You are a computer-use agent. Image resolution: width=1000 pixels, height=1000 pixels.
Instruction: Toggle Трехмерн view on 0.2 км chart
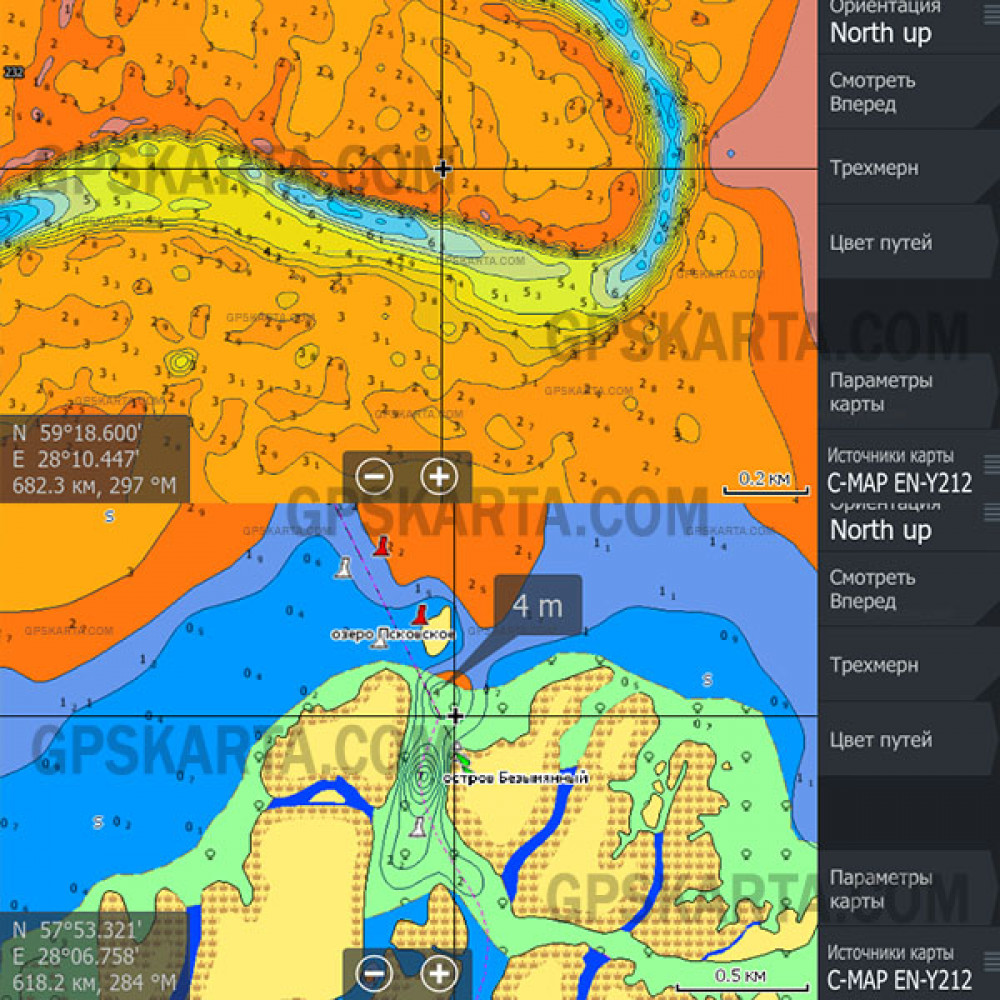click(909, 168)
